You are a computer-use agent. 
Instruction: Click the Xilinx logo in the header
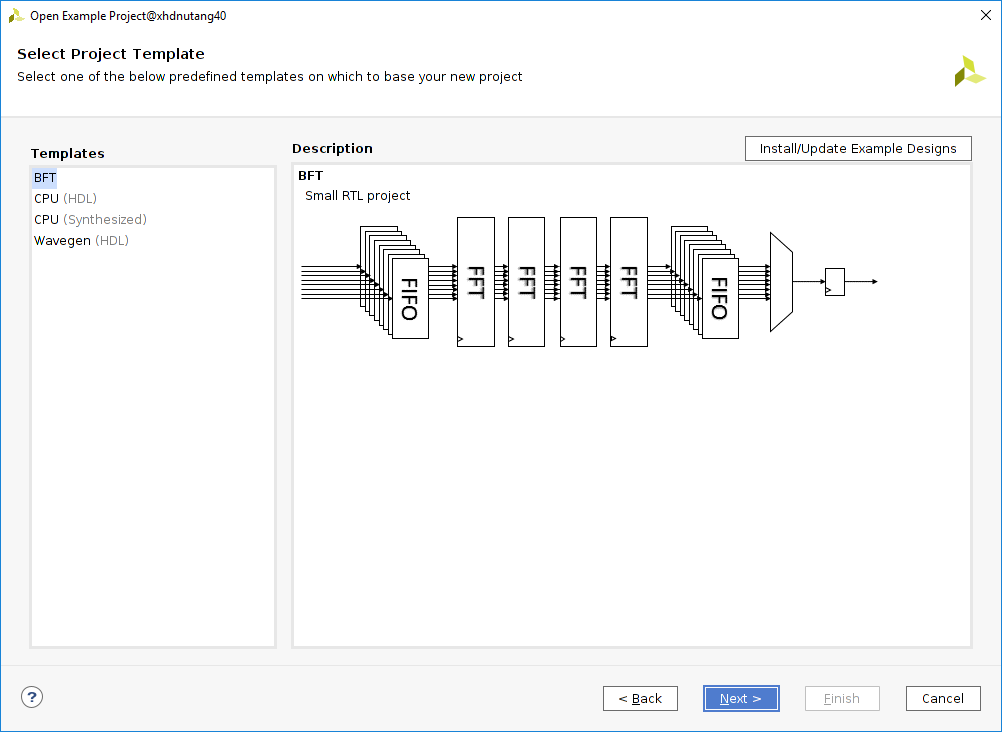tap(969, 71)
